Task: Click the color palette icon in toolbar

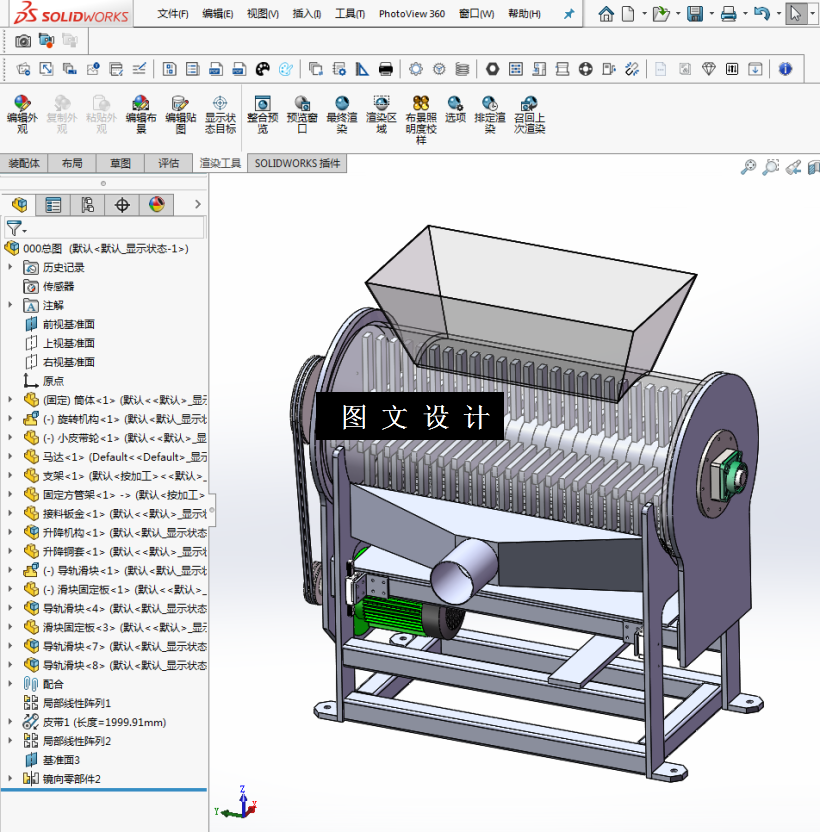Action: pyautogui.click(x=263, y=69)
